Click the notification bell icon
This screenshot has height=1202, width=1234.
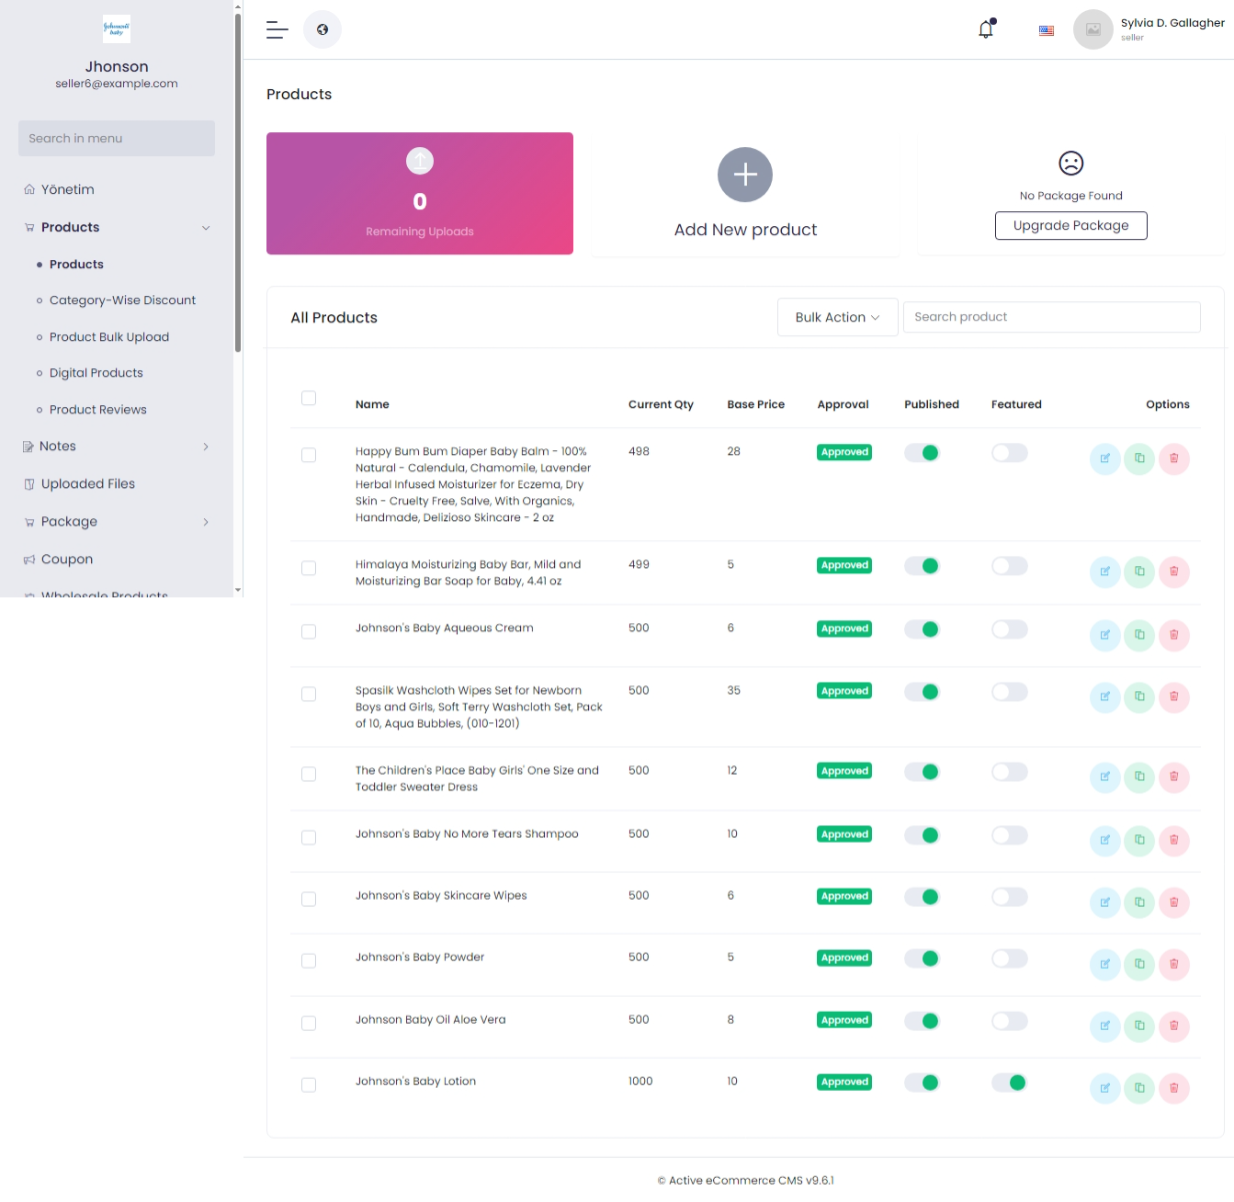tap(986, 30)
